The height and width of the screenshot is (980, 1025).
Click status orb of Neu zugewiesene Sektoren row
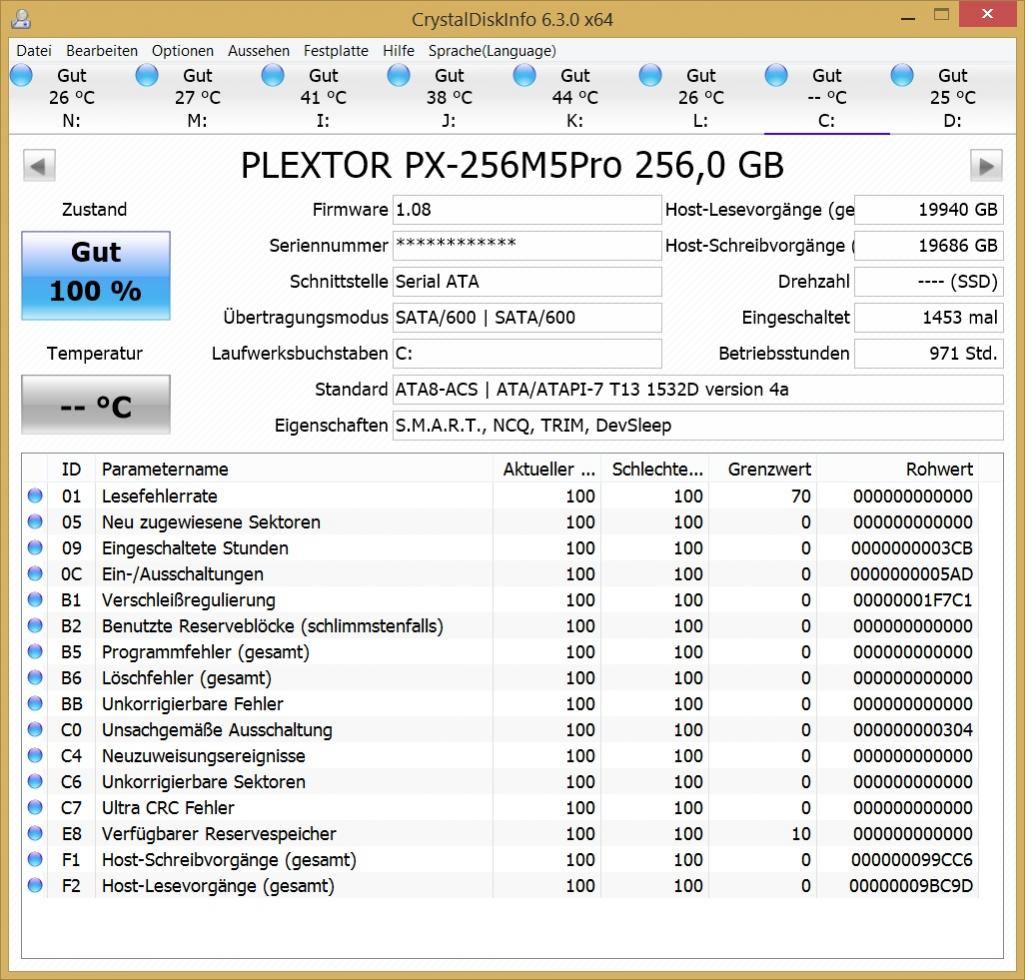[35, 522]
